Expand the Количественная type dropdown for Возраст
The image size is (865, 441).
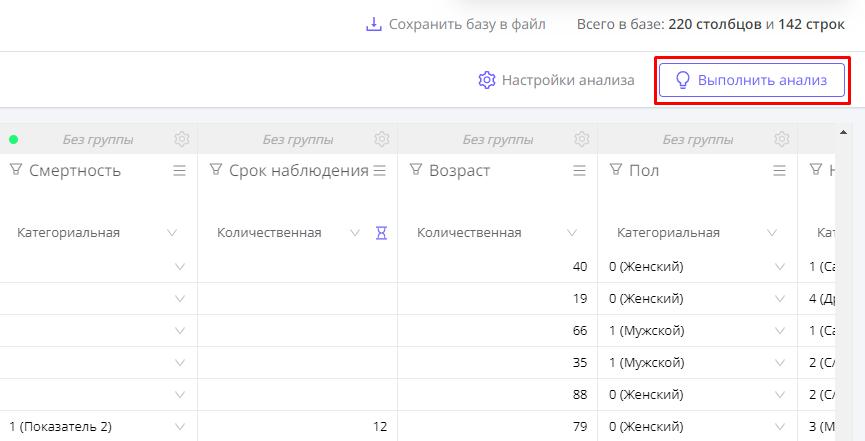pyautogui.click(x=572, y=233)
